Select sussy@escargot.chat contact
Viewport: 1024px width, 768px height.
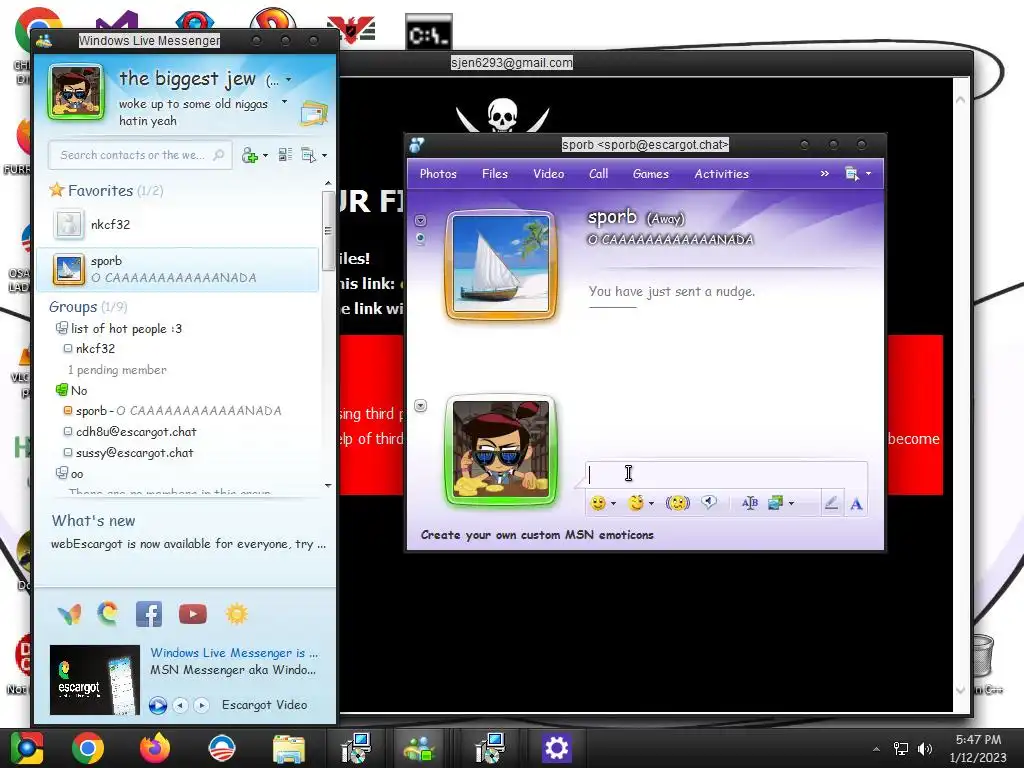[135, 453]
